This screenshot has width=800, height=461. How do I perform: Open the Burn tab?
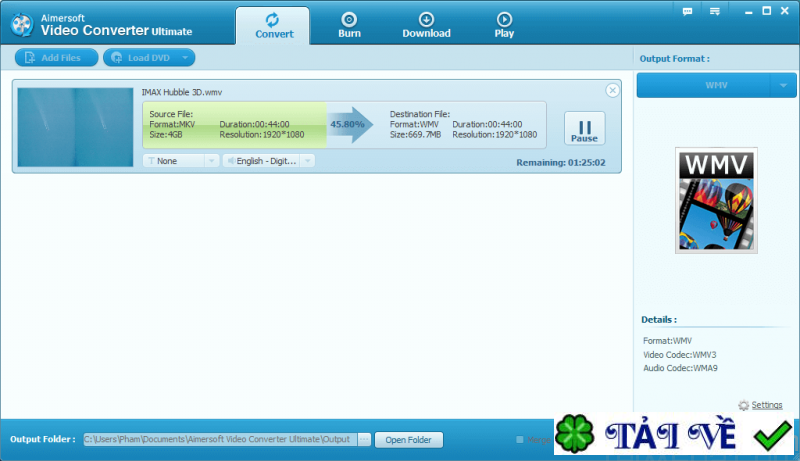point(349,25)
